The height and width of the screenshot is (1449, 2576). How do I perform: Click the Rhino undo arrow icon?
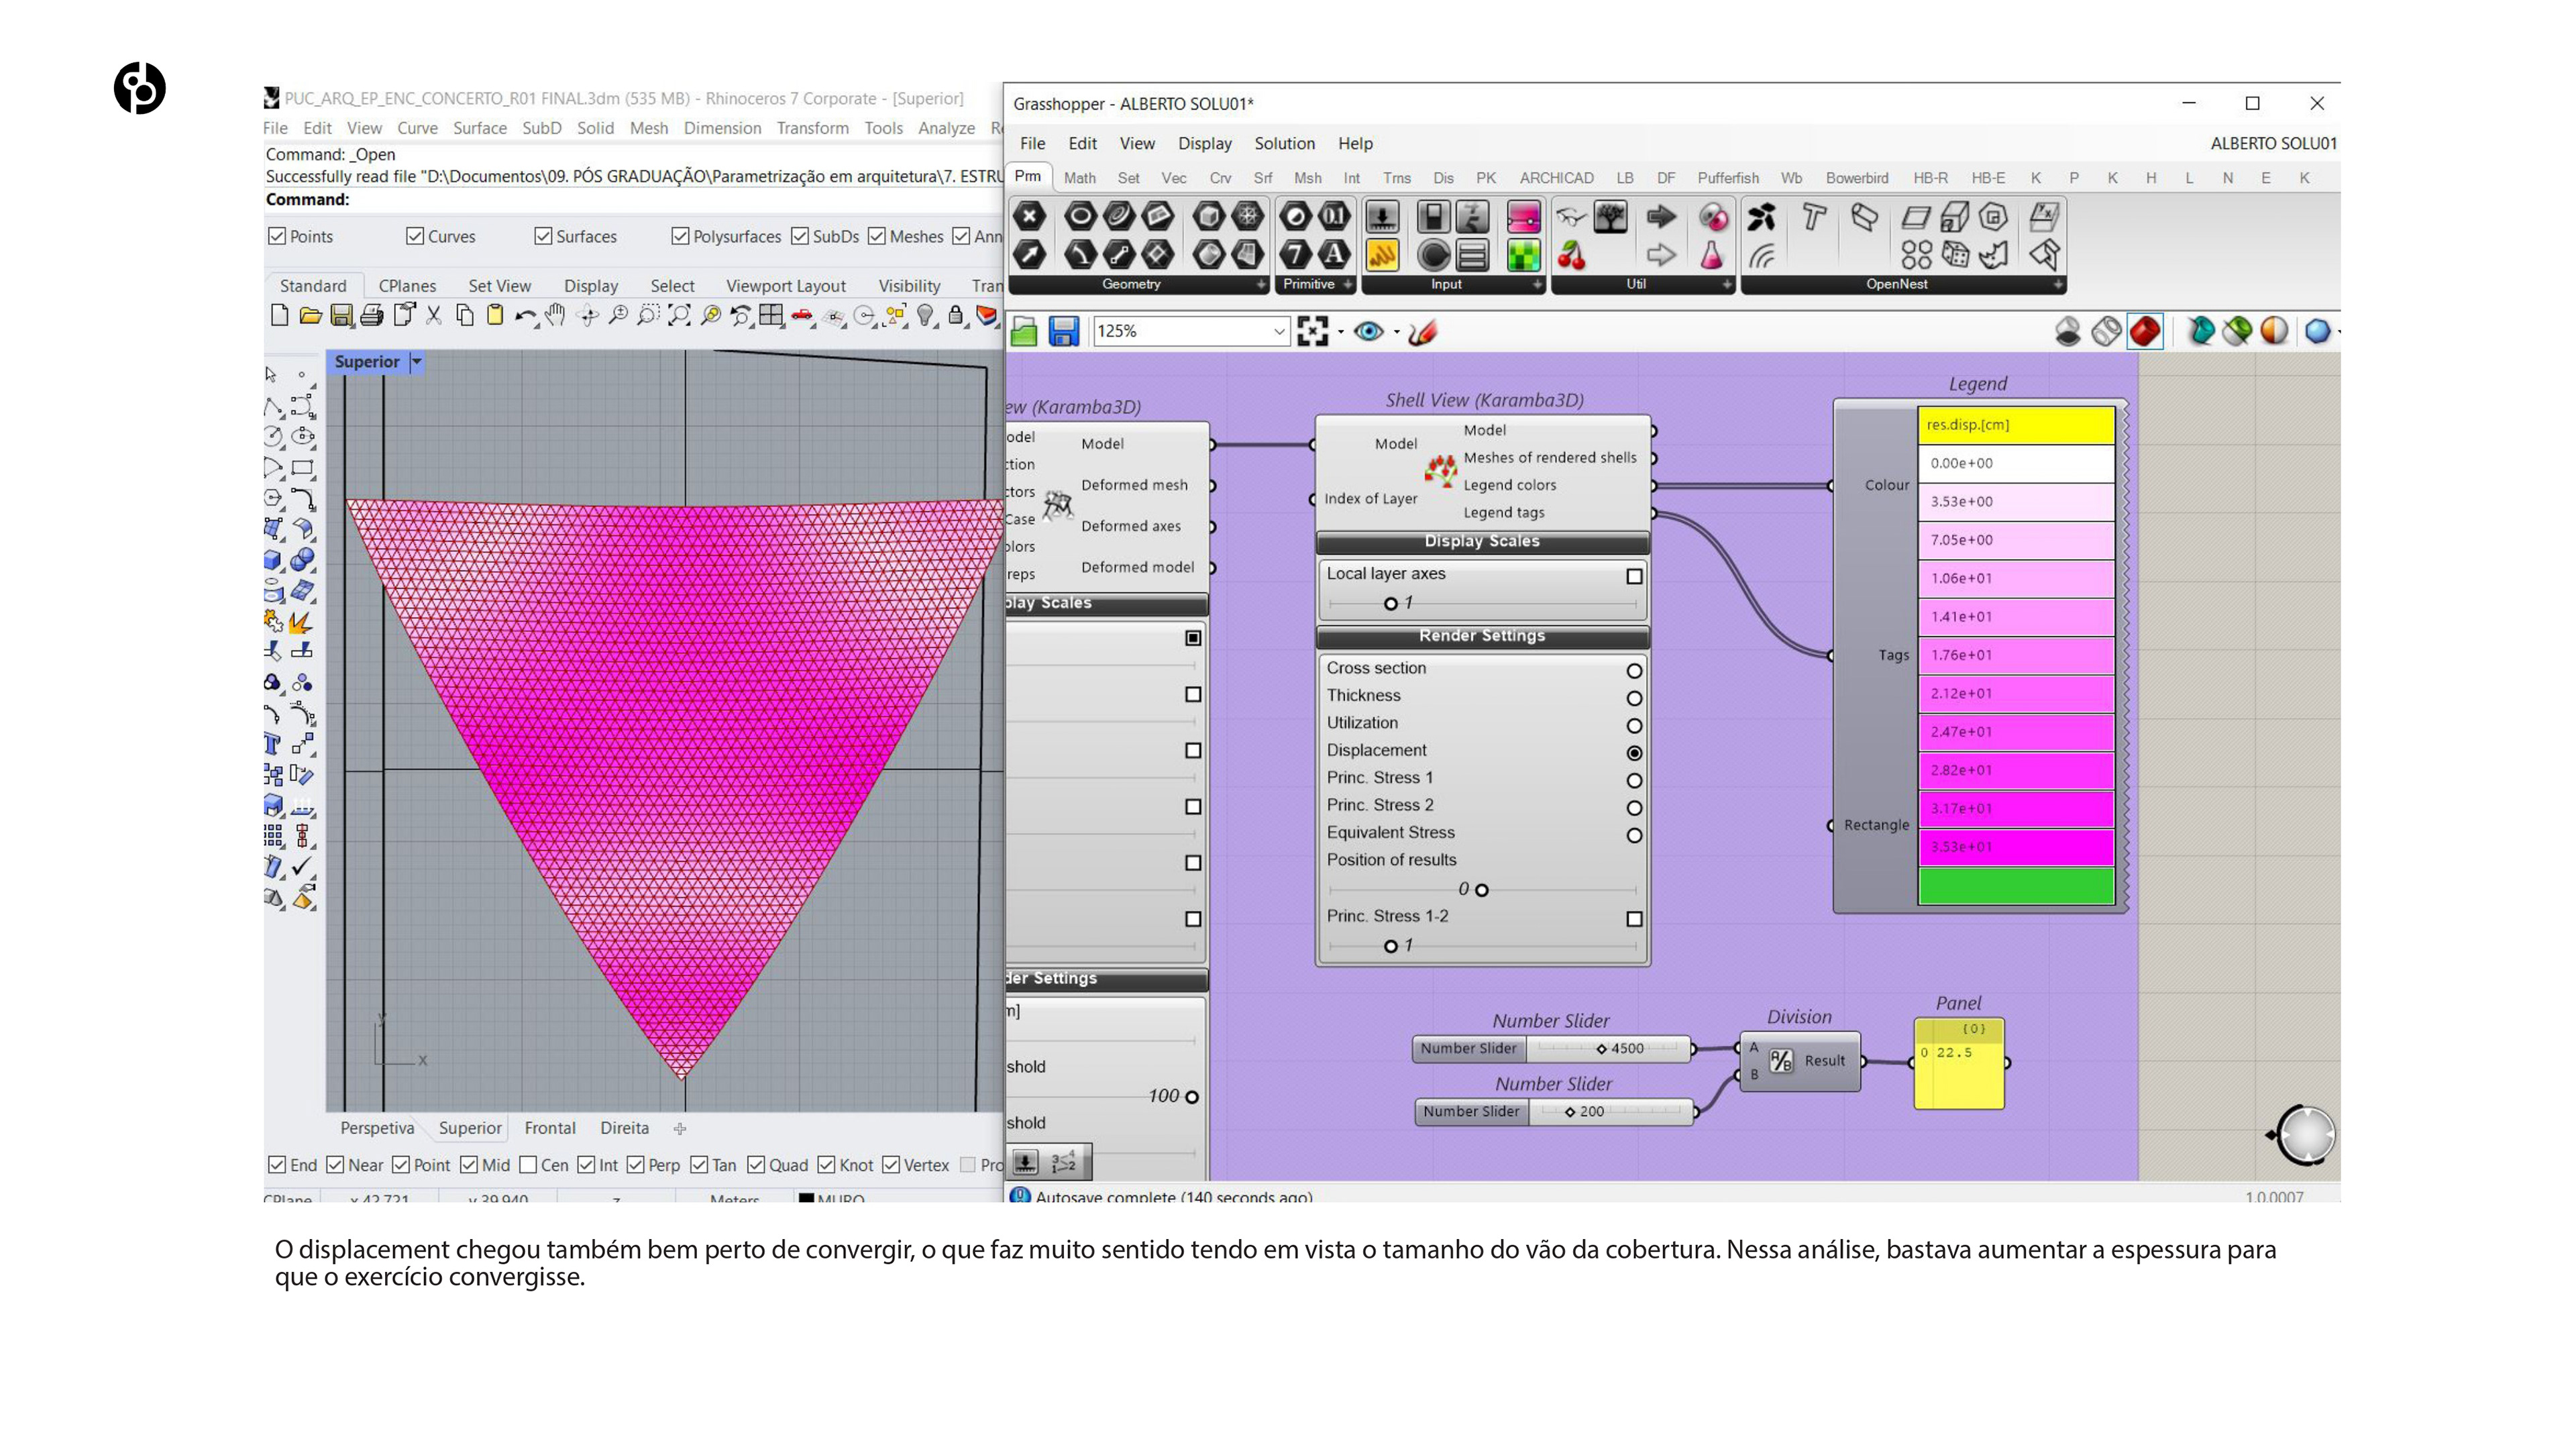pyautogui.click(x=524, y=316)
